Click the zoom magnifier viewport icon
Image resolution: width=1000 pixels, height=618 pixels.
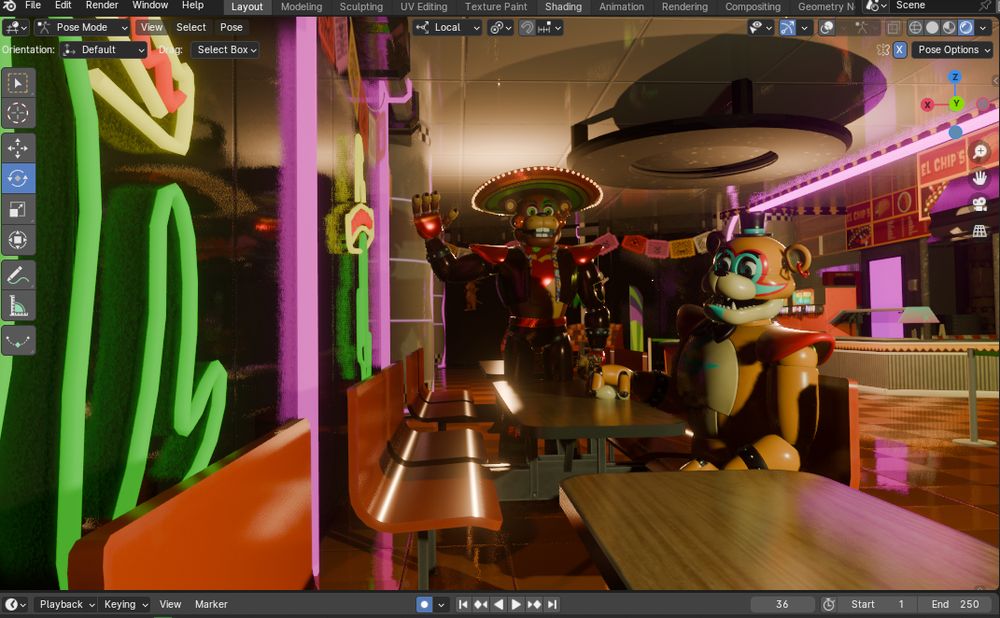980,151
